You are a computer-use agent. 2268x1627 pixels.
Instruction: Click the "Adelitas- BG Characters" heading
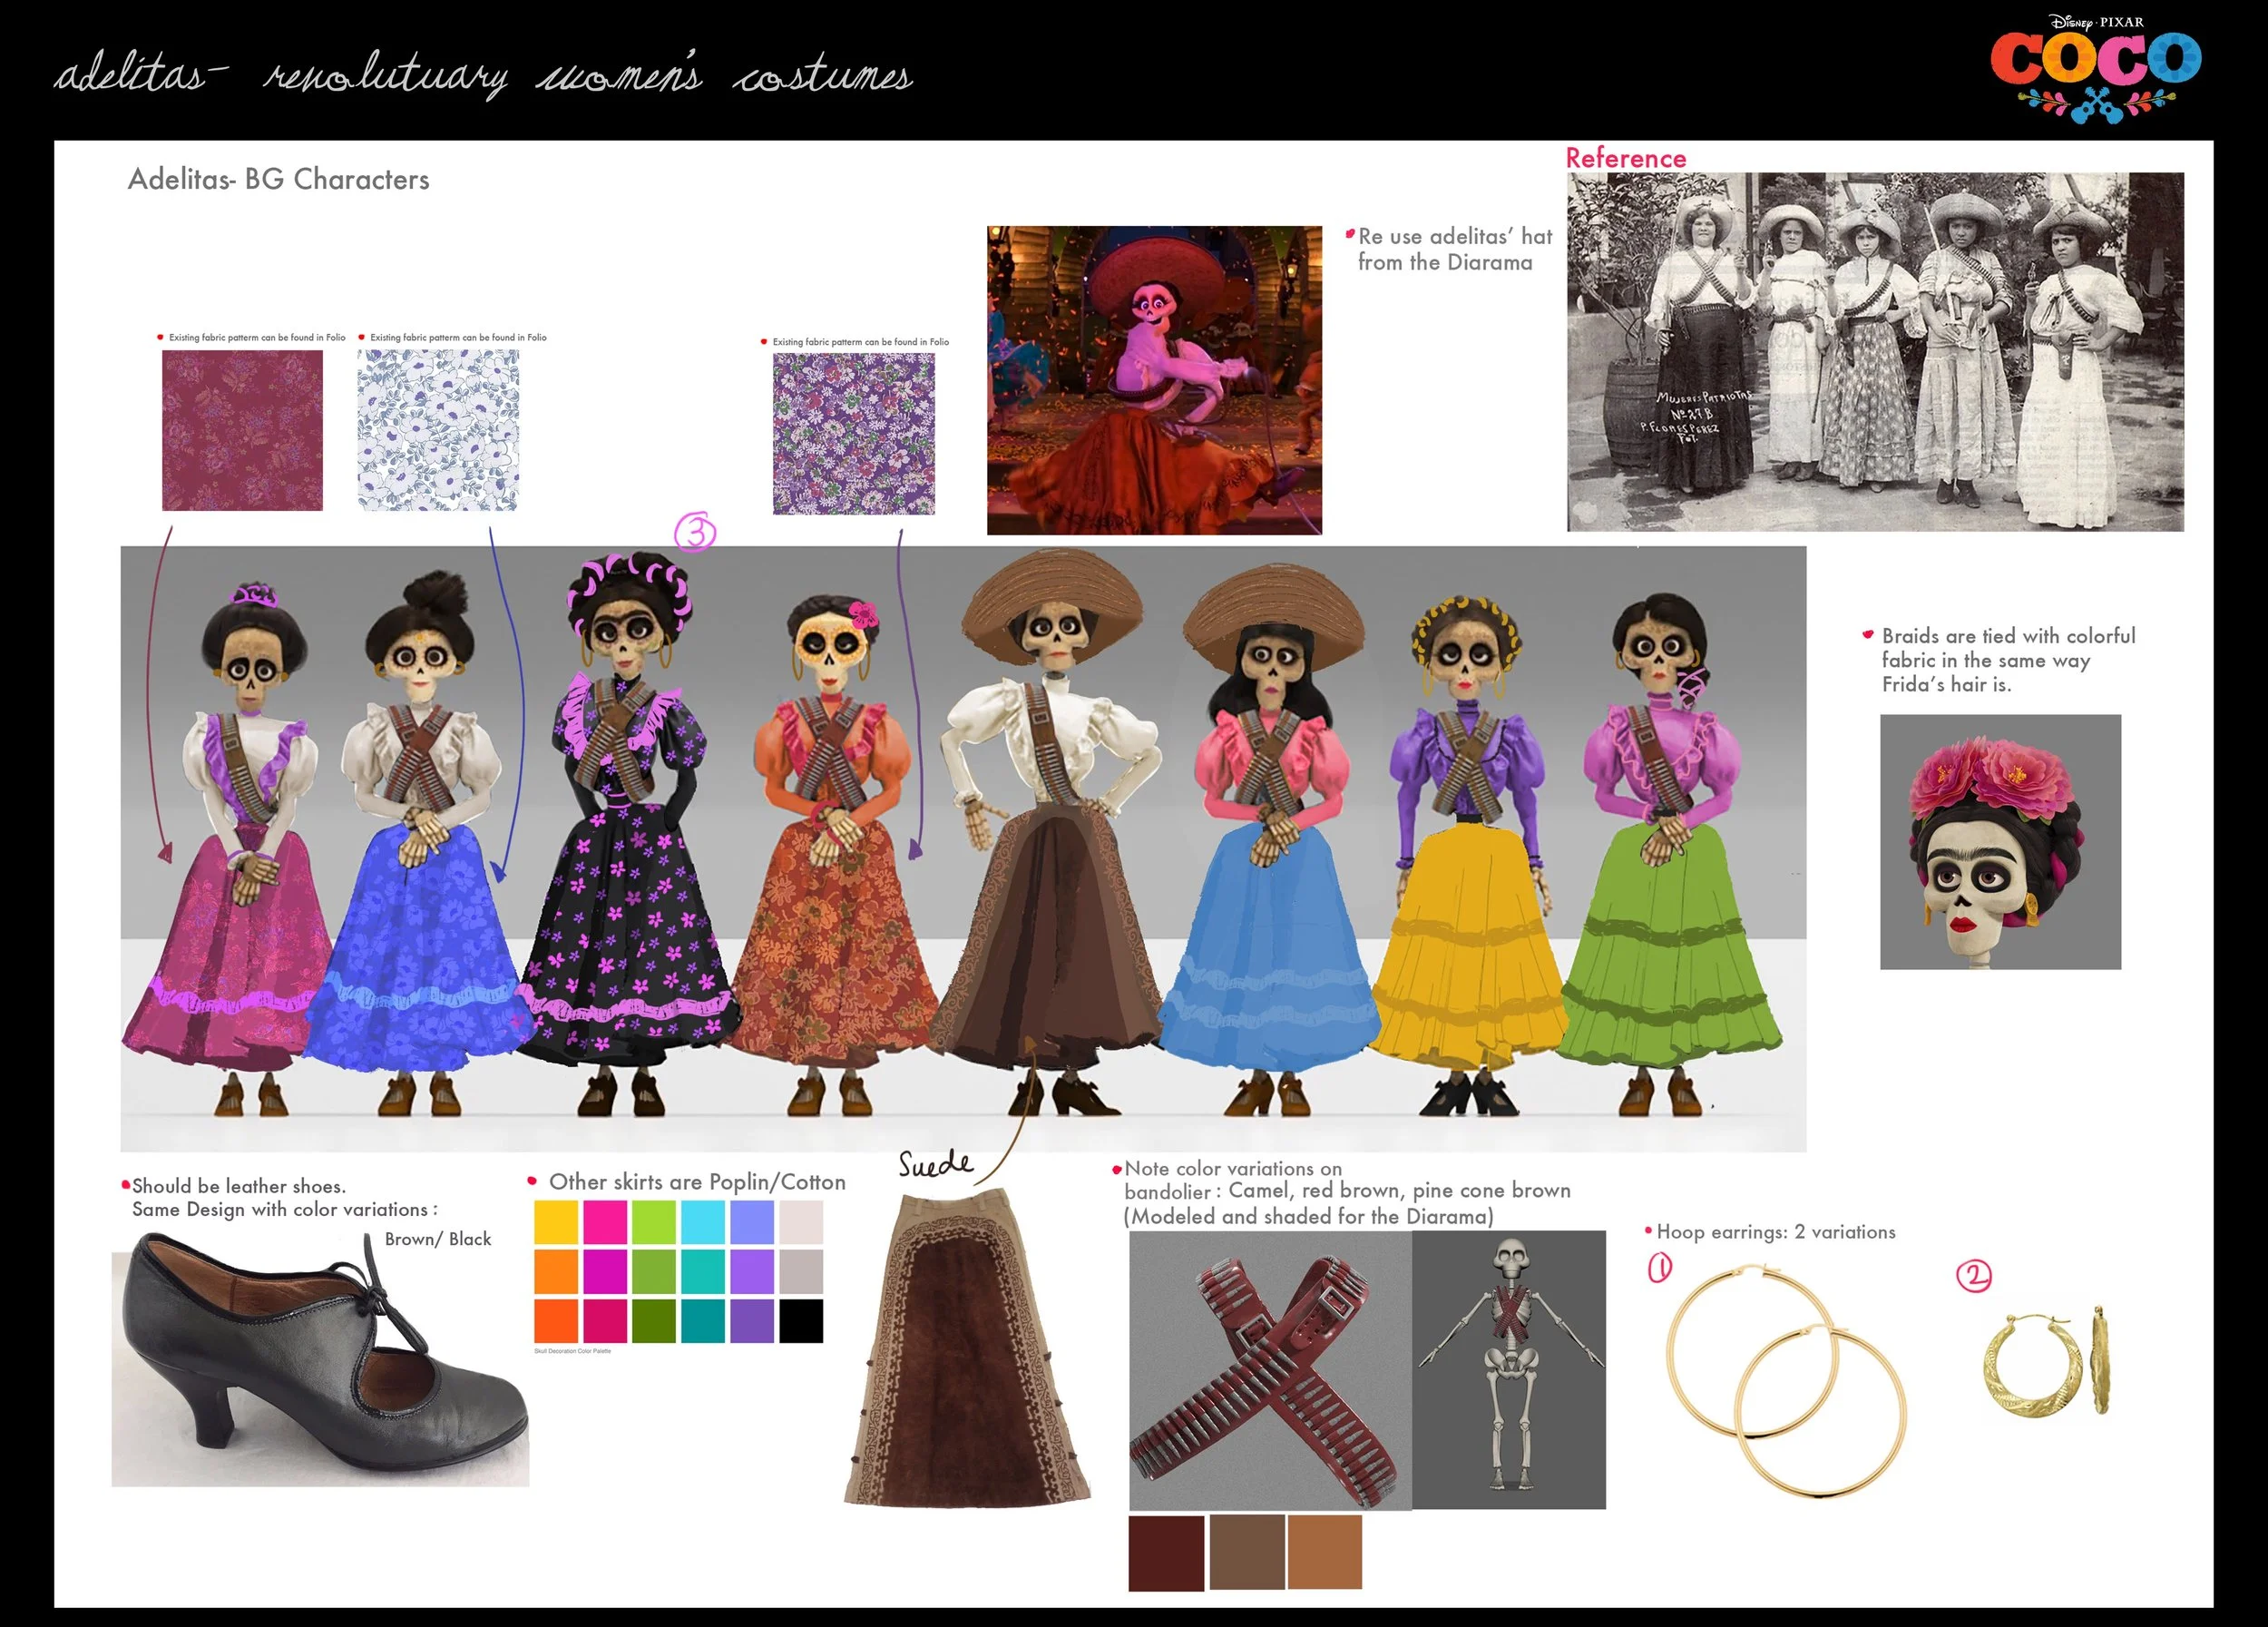279,179
